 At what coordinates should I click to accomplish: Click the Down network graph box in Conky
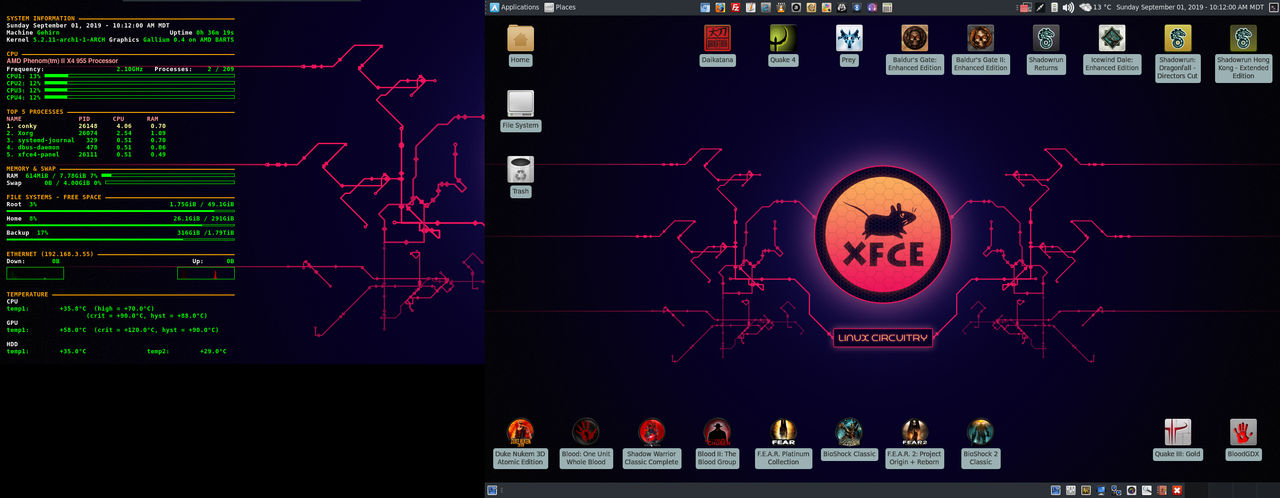35,273
